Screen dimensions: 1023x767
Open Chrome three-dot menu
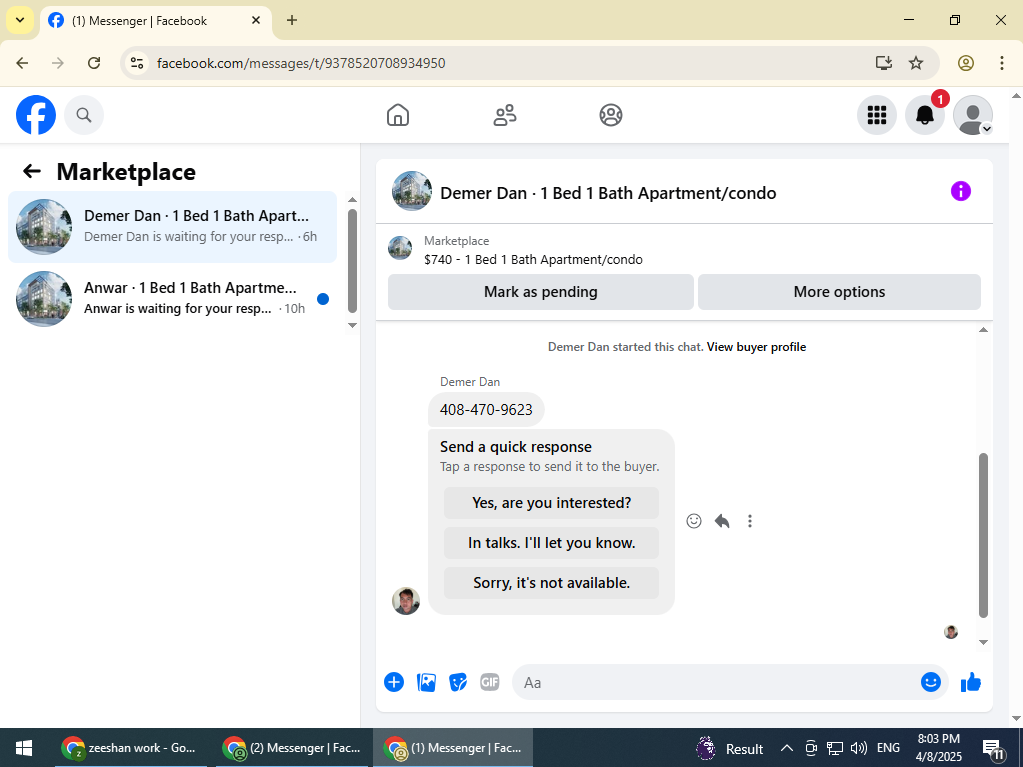click(x=1001, y=63)
